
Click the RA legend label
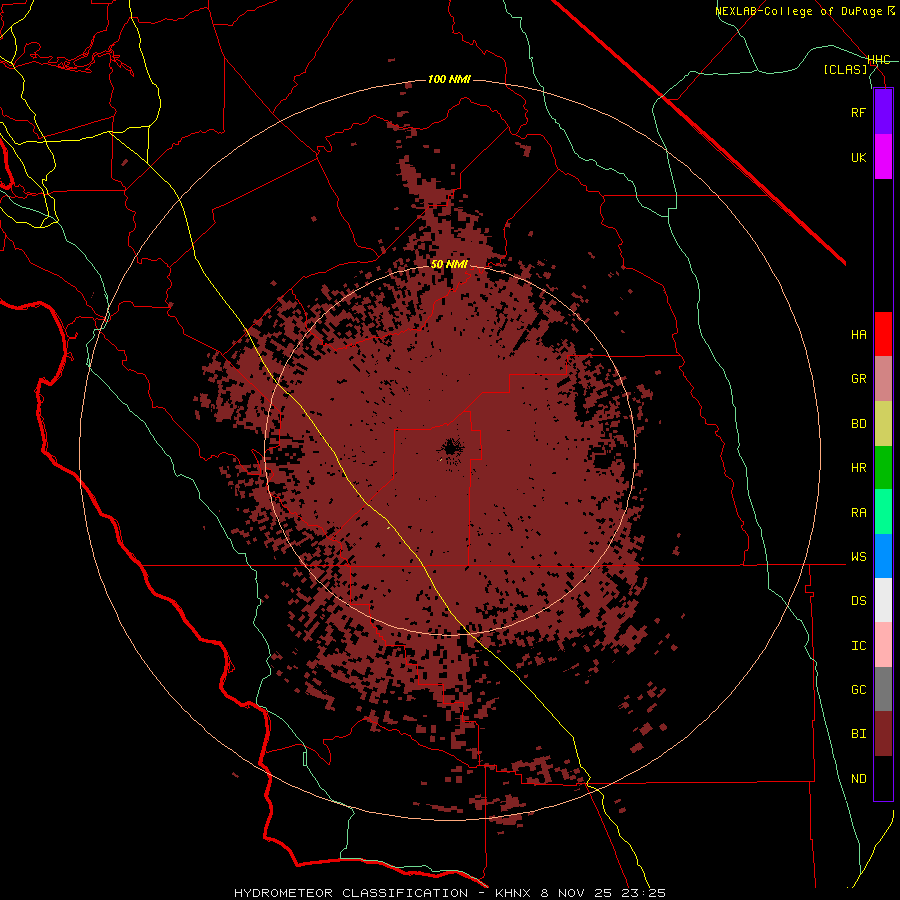point(859,513)
